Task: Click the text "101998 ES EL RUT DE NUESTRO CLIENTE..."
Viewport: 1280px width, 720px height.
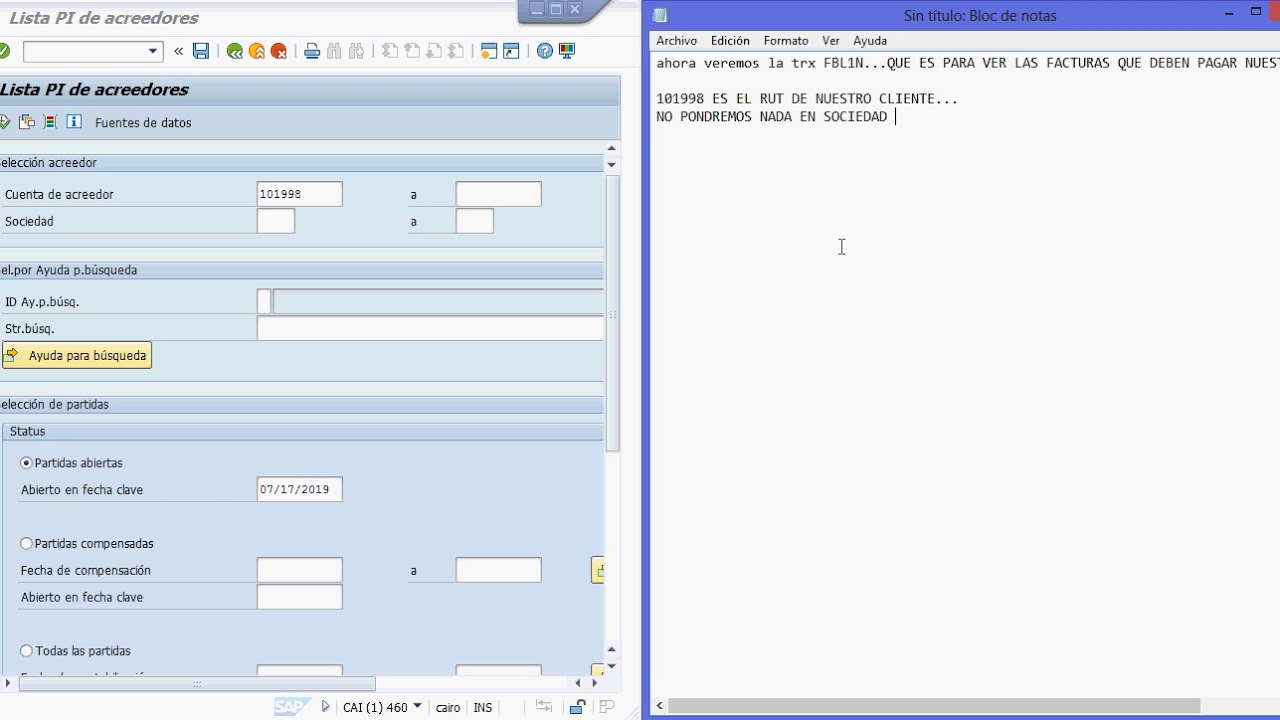Action: (807, 99)
